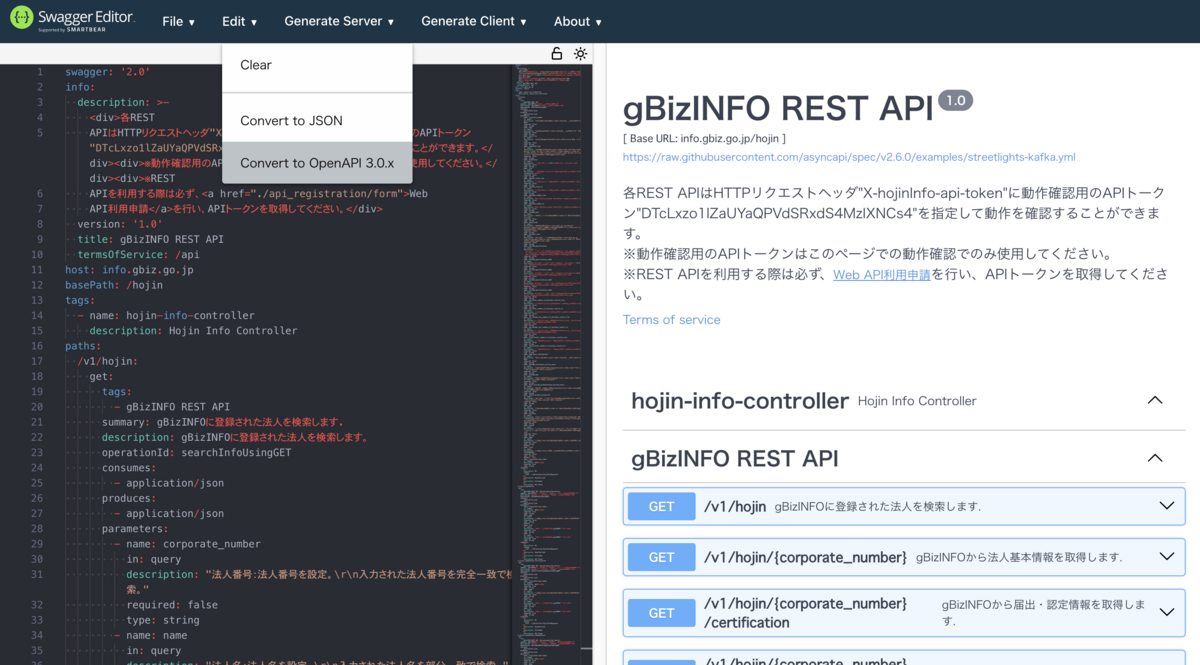Click line 17 /v1/hojin: path
Viewport: 1200px width, 665px height.
pyautogui.click(x=108, y=361)
